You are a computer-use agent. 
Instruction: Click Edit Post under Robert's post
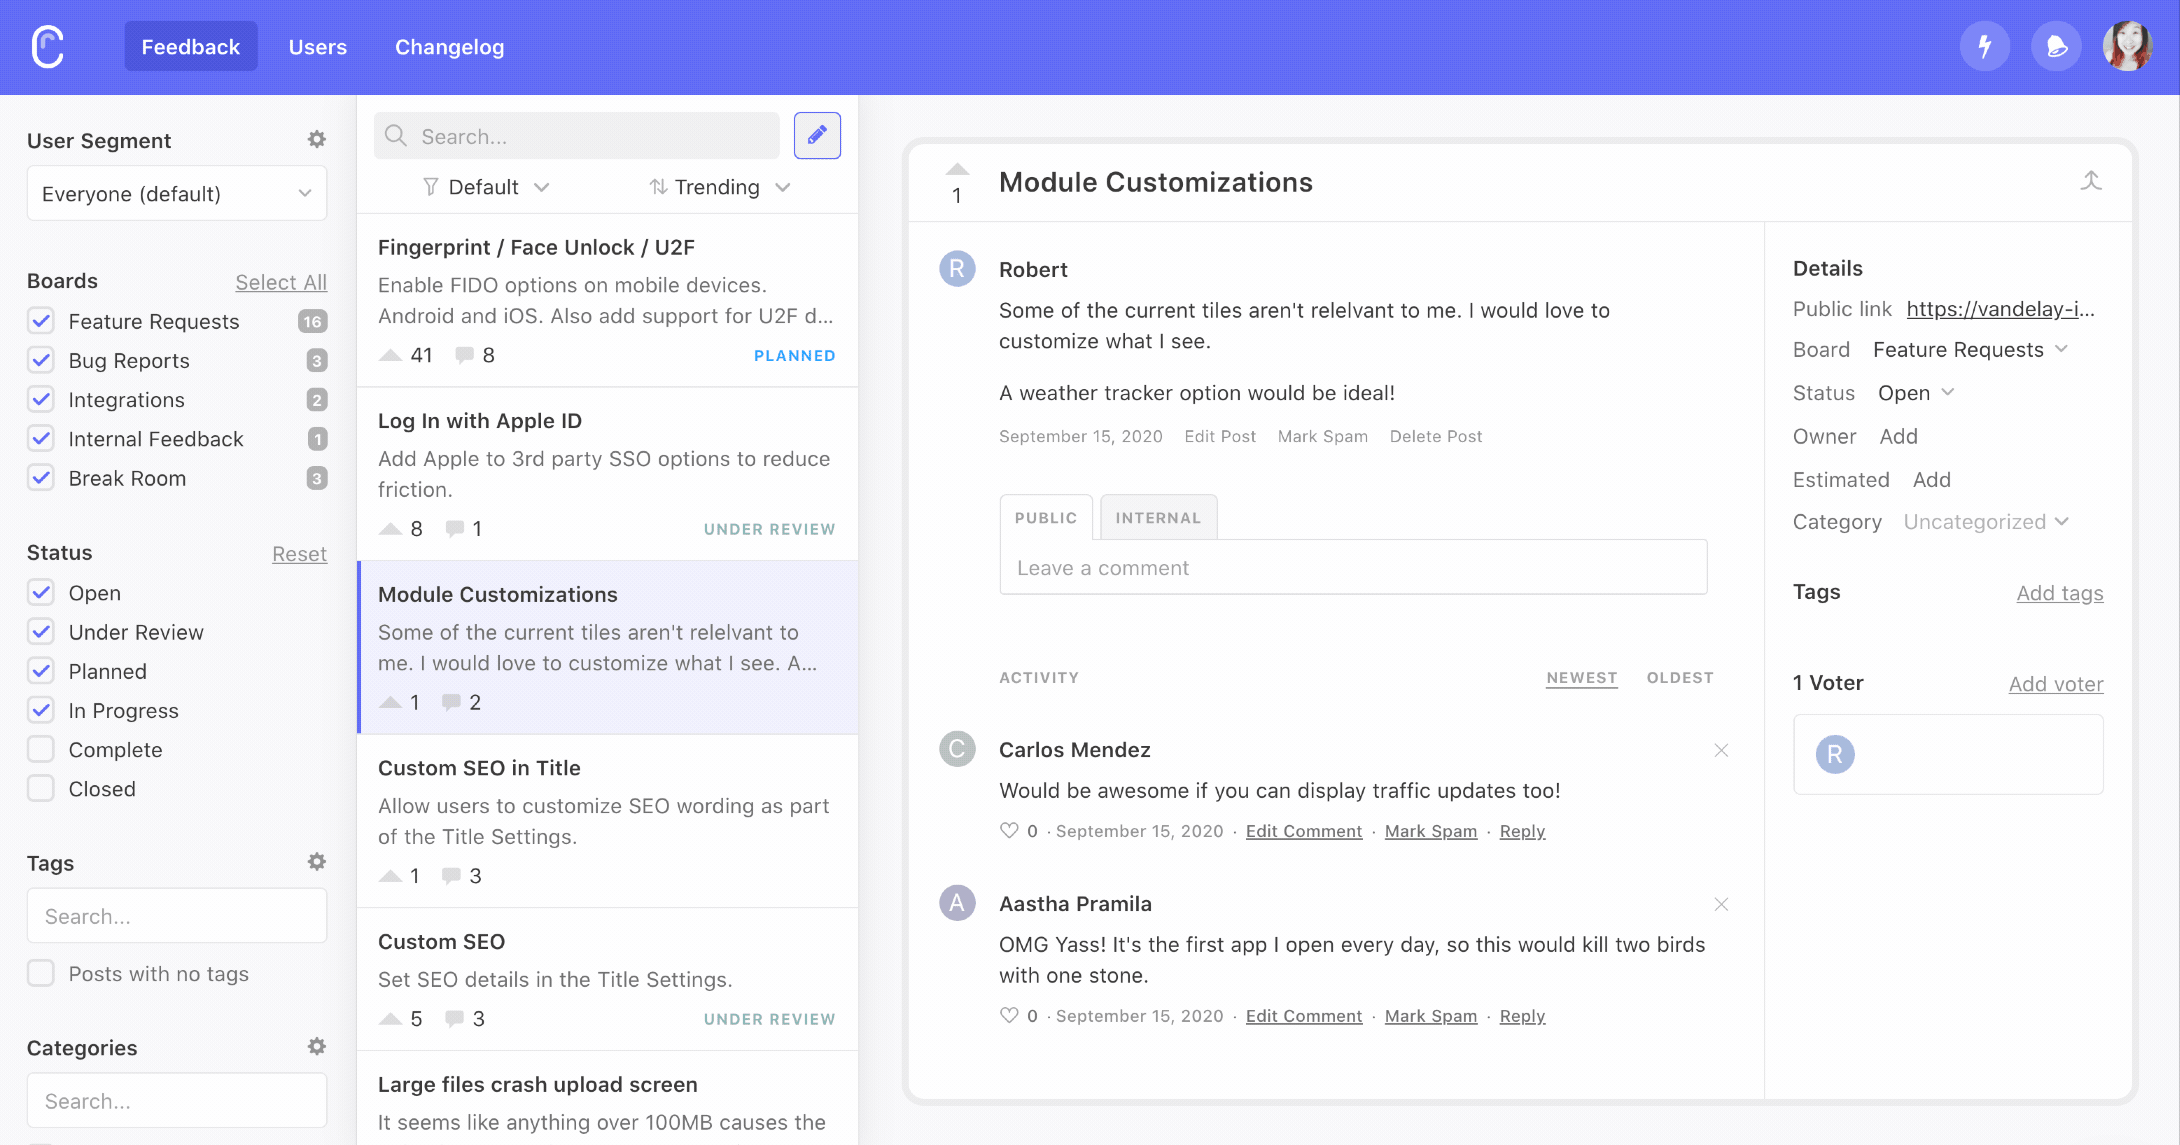click(x=1220, y=436)
